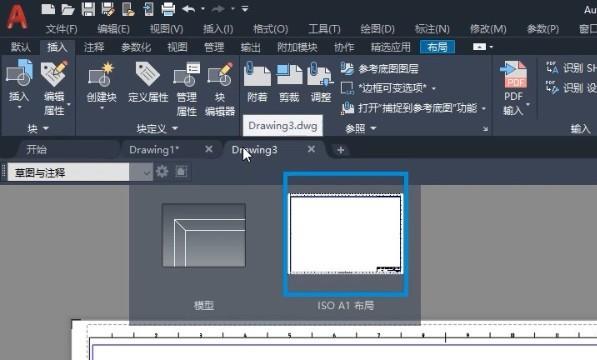The width and height of the screenshot is (597, 360).
Task: Switch to the 协作 ribbon tab
Action: (x=344, y=47)
